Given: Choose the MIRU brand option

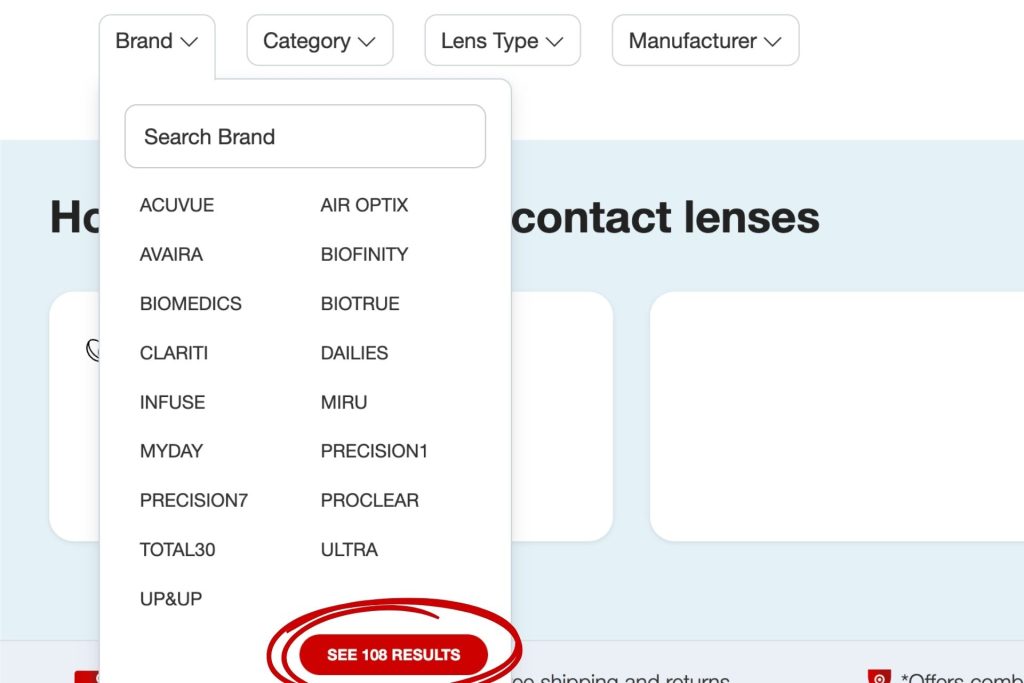Looking at the screenshot, I should click(342, 402).
